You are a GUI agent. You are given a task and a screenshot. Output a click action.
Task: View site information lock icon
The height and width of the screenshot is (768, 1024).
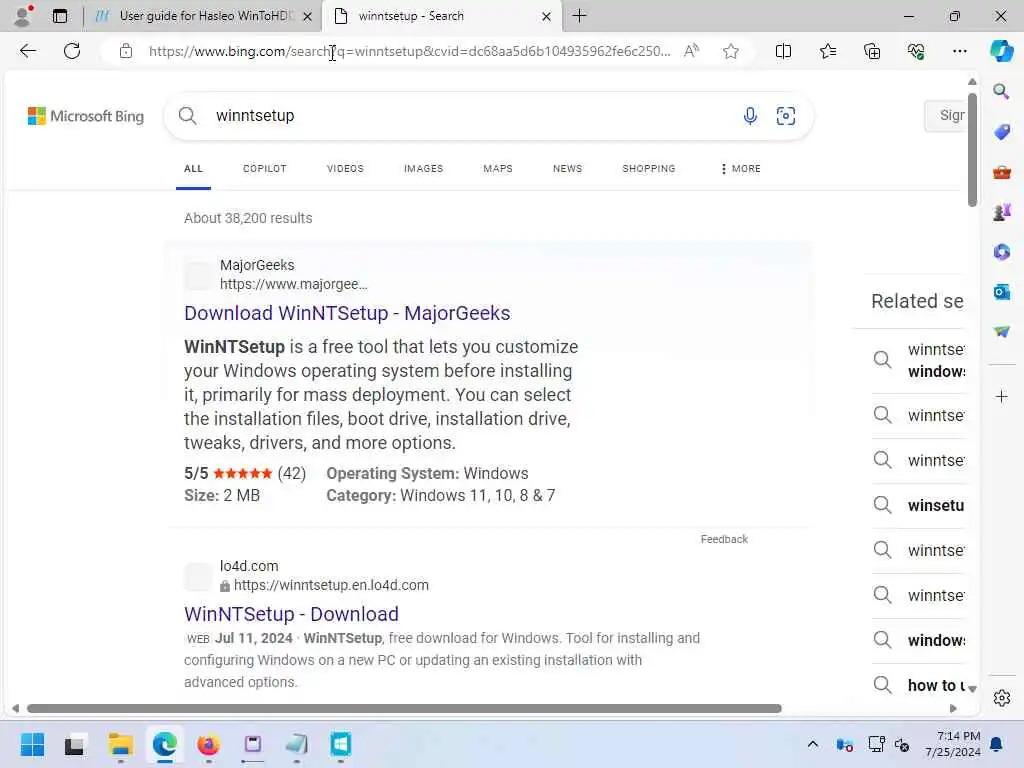(126, 51)
